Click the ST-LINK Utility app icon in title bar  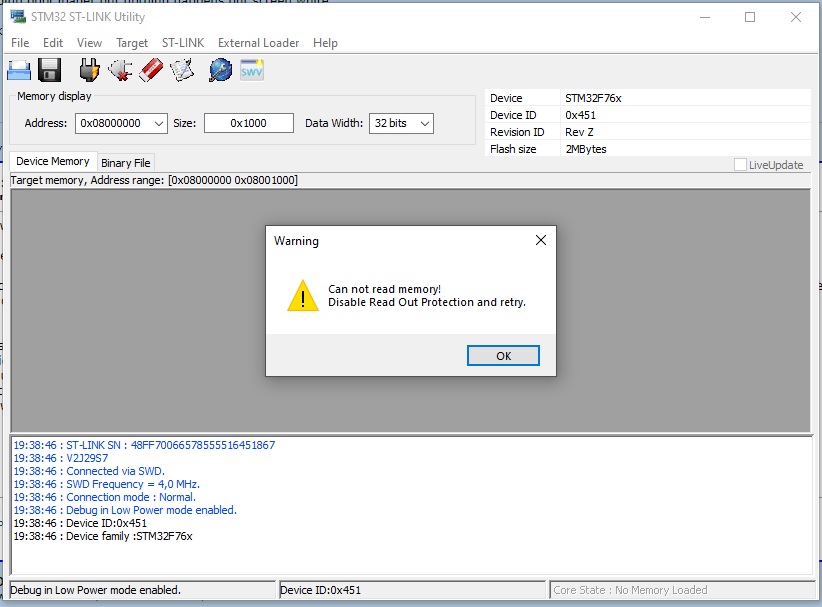pos(18,16)
